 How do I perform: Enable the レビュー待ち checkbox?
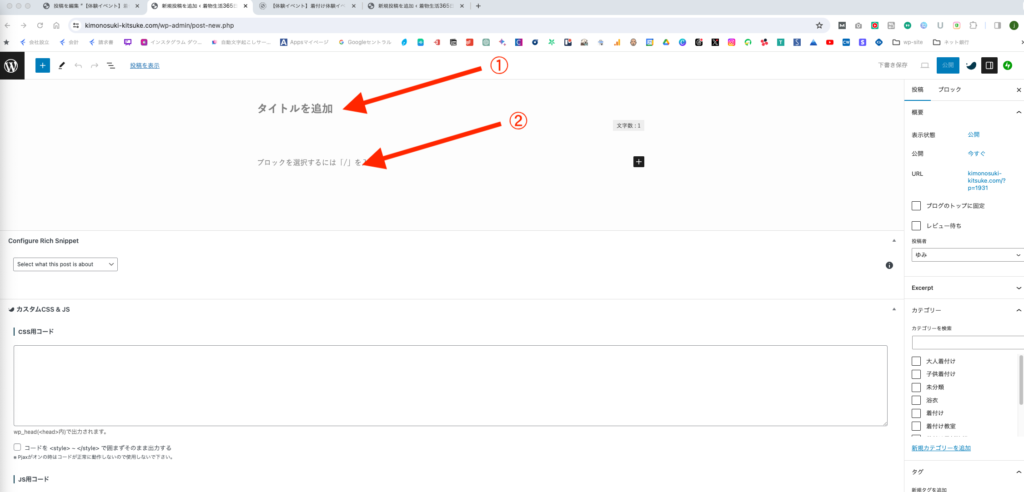pyautogui.click(x=916, y=225)
